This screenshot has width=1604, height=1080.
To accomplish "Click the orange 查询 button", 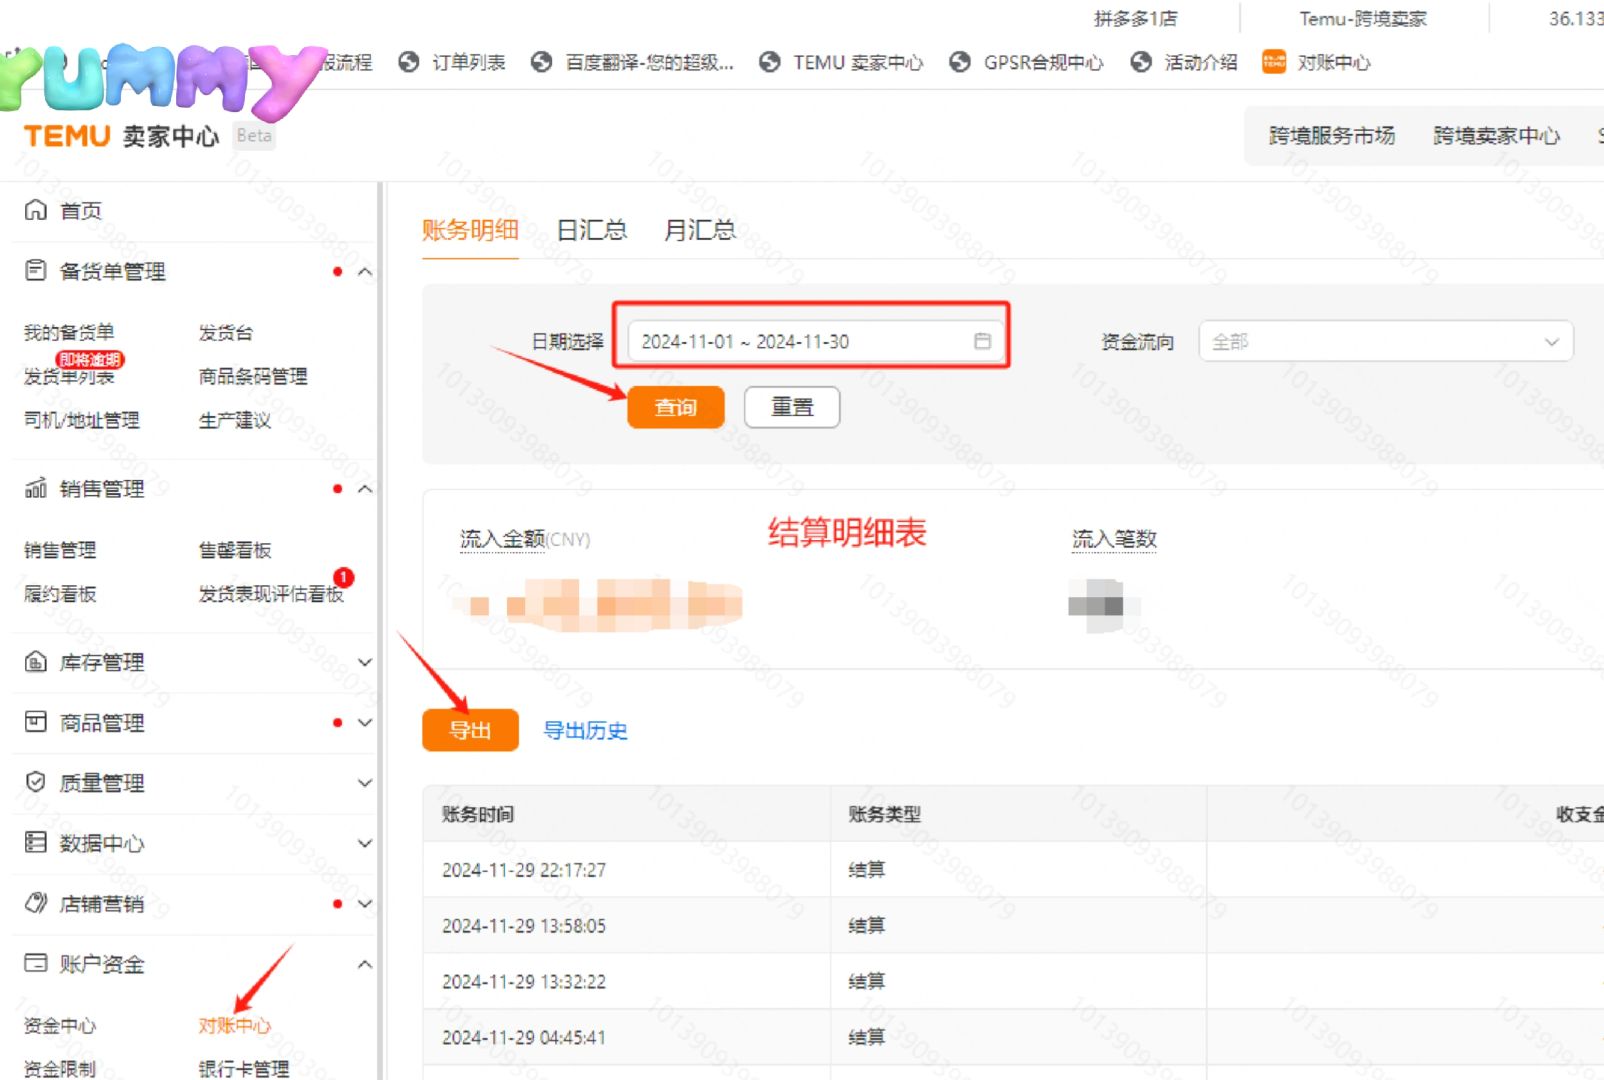I will tap(675, 407).
